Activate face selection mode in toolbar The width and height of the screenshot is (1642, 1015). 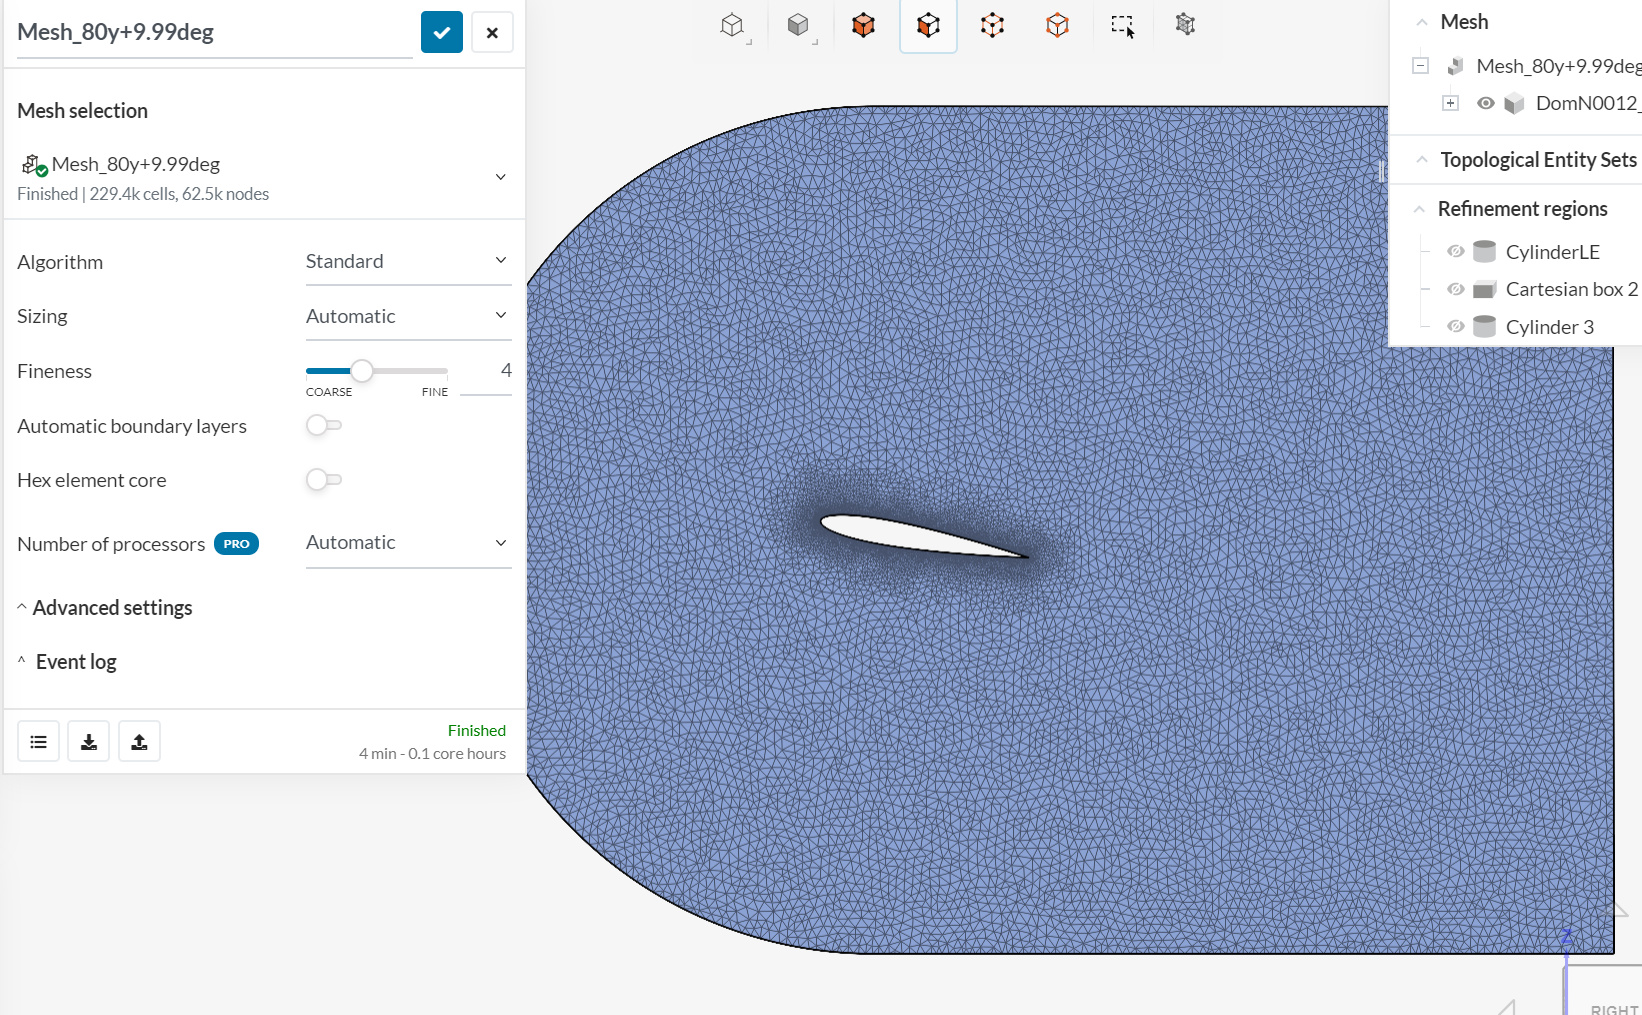coord(928,25)
